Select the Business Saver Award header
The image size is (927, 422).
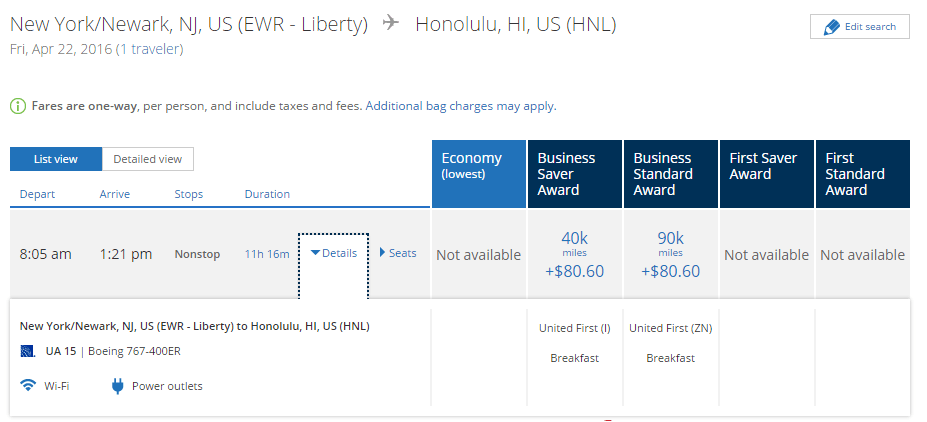[575, 174]
